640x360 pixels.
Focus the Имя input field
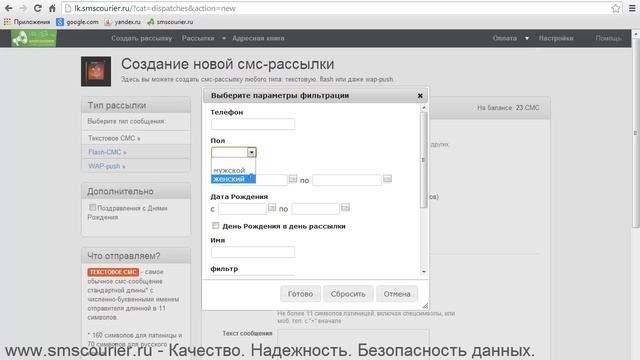[x=253, y=252]
